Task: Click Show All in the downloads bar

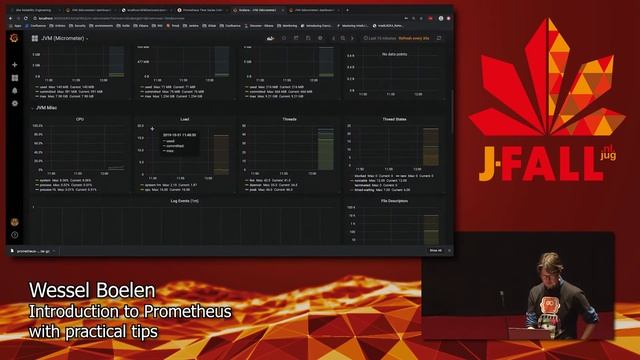Action: coord(436,250)
